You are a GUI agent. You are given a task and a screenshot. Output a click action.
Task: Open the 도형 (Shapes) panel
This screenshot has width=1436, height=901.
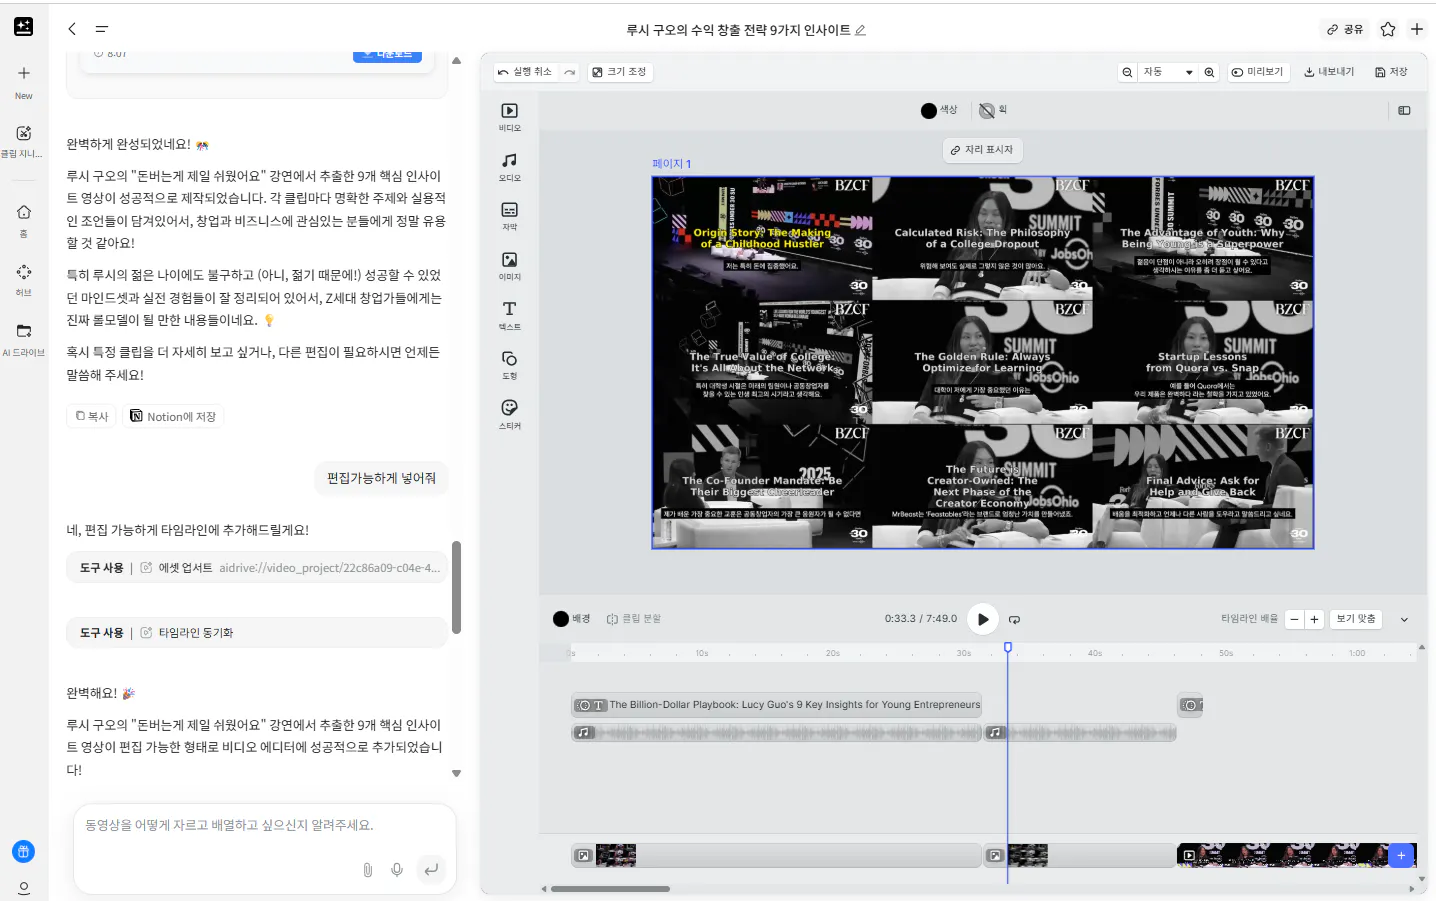[510, 364]
